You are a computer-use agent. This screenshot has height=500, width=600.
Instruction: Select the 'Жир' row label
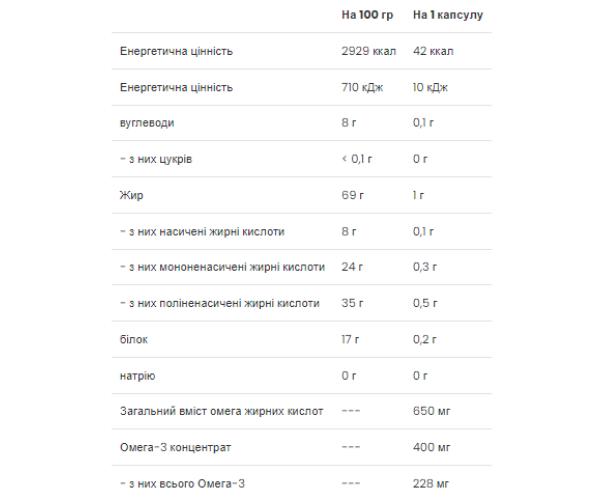click(132, 195)
